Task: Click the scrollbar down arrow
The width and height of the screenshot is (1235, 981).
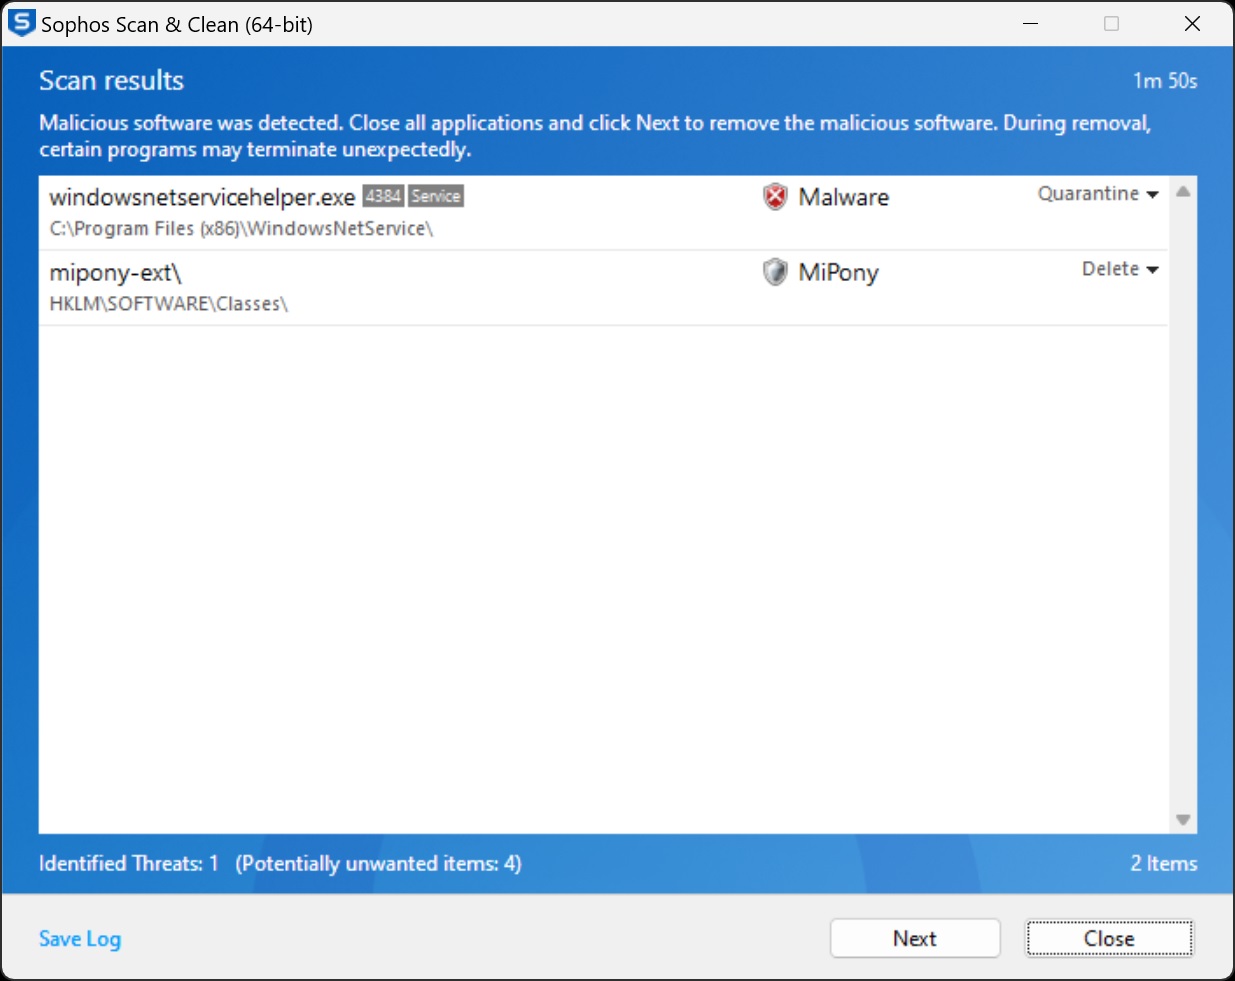Action: (x=1183, y=820)
